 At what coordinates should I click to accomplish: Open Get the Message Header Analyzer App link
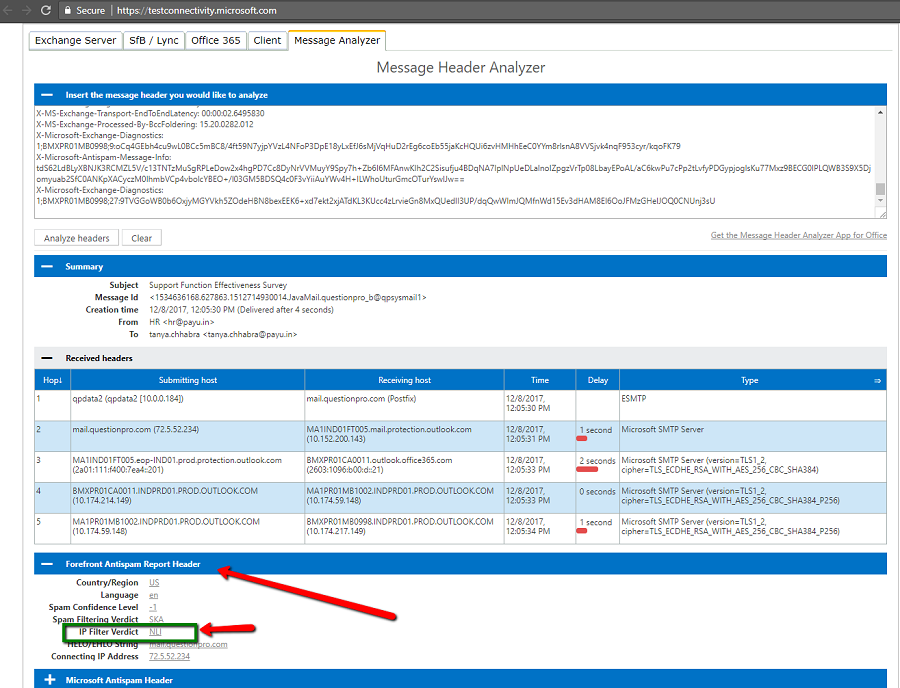pyautogui.click(x=798, y=235)
